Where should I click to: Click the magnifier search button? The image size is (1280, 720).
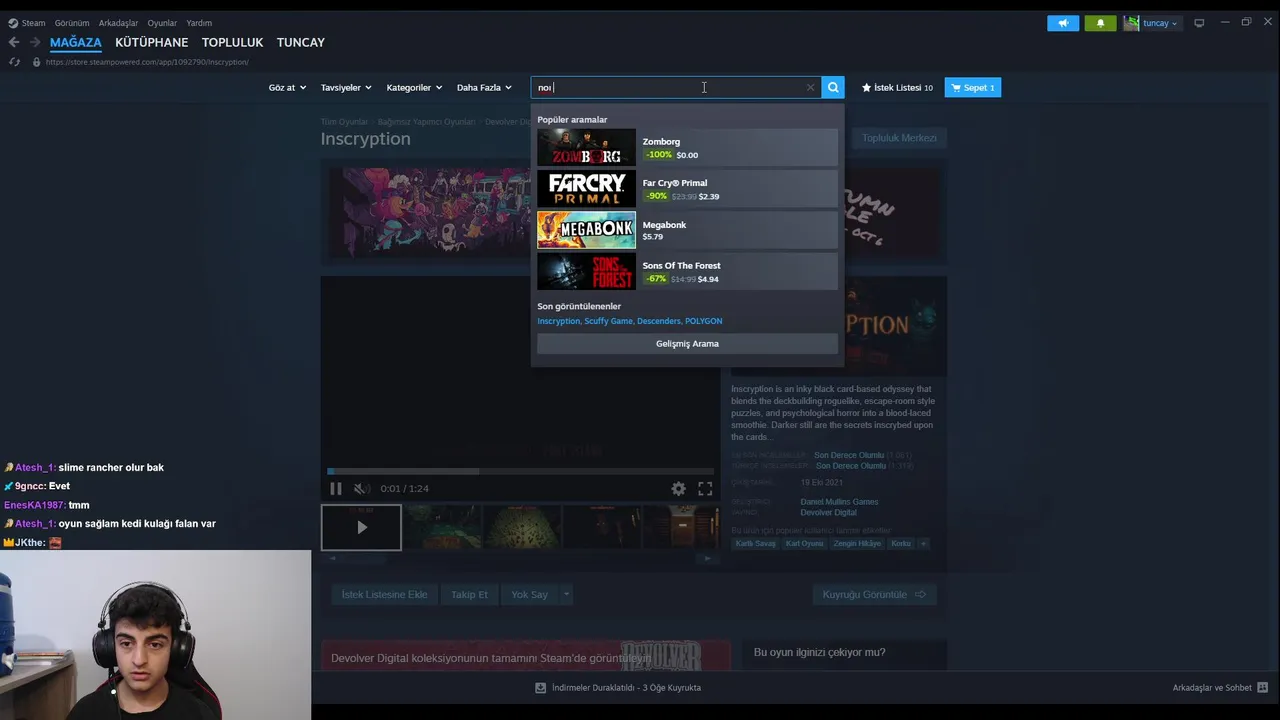tap(832, 87)
